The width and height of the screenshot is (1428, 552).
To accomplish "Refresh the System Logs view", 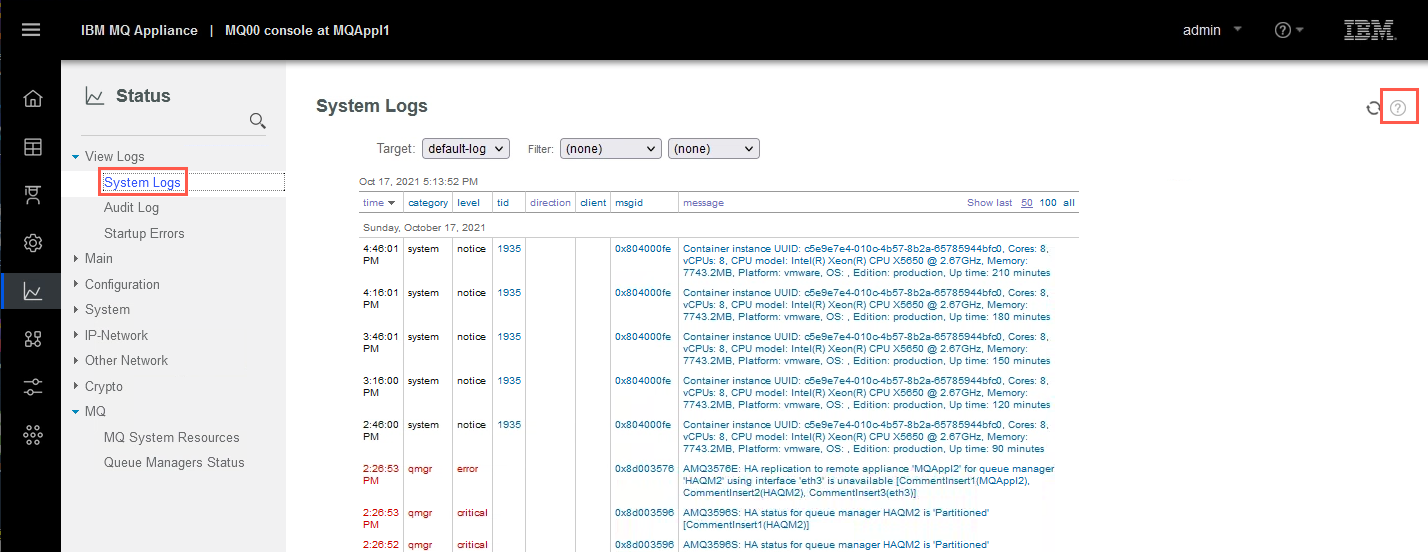I will (x=1374, y=108).
